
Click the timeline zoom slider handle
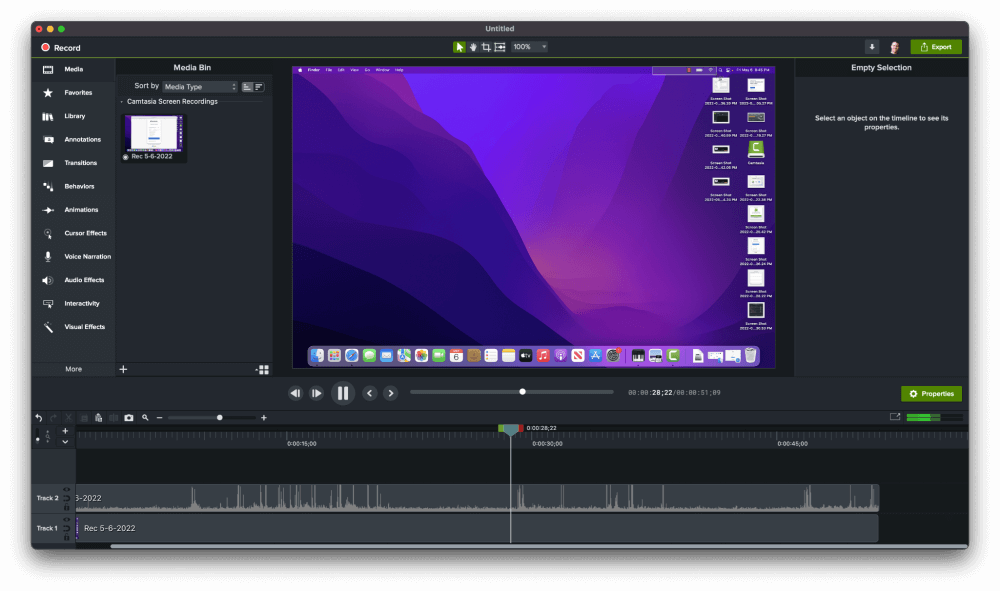click(x=220, y=418)
